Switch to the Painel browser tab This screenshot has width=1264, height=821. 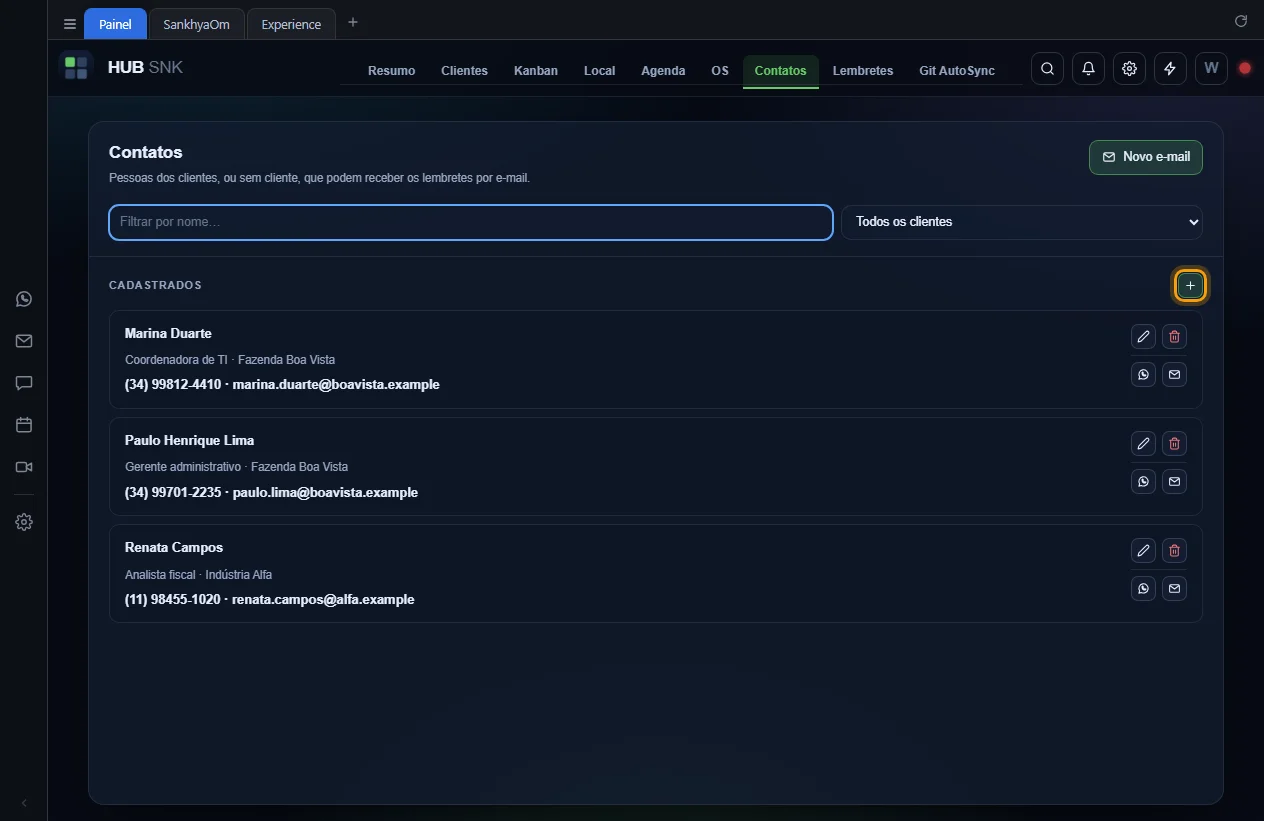point(115,24)
